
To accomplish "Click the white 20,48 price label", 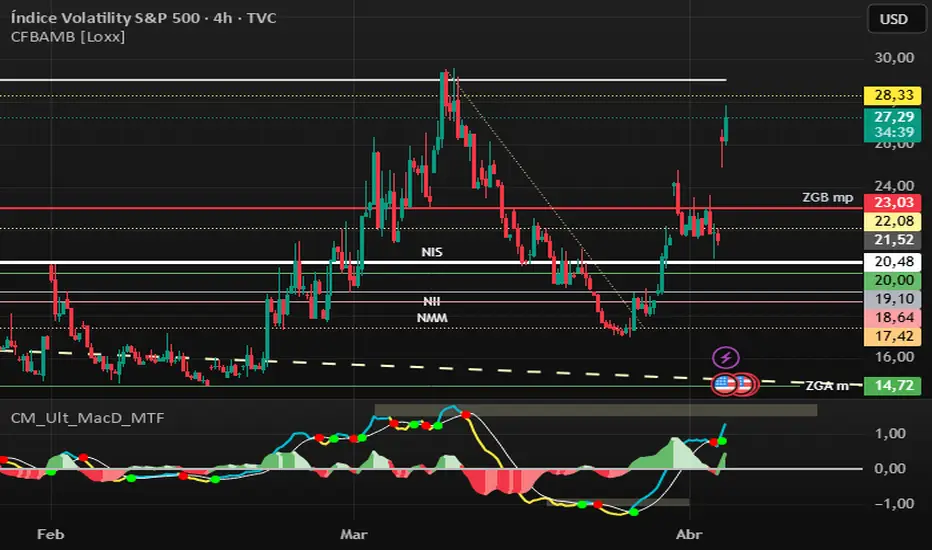I will click(893, 262).
